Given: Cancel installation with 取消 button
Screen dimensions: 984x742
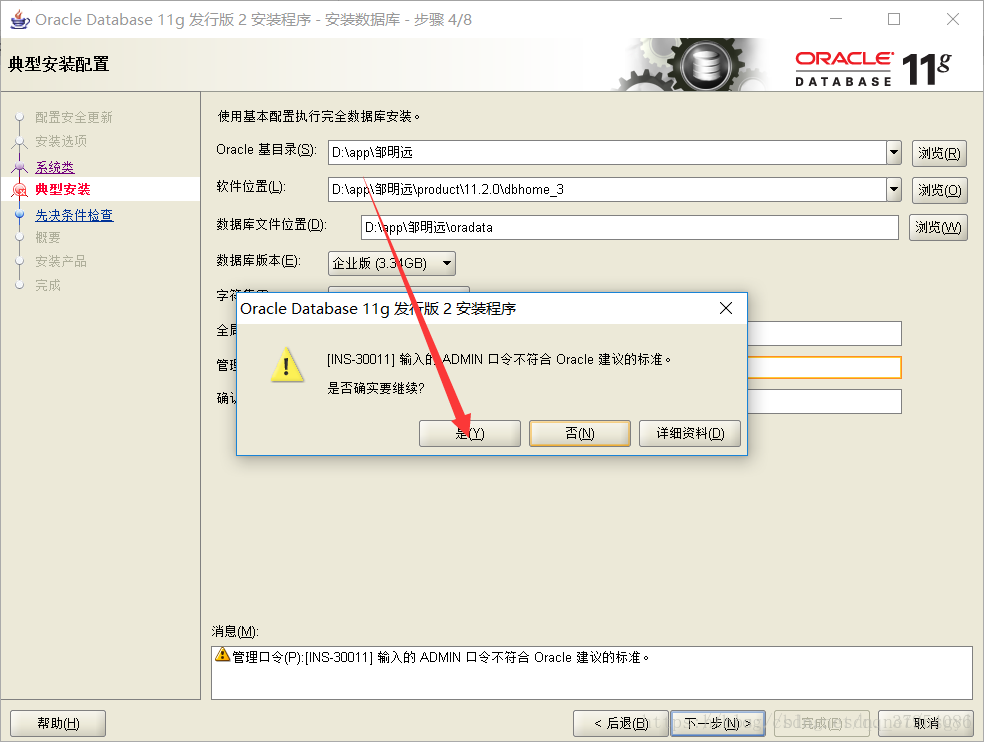Looking at the screenshot, I should click(926, 723).
